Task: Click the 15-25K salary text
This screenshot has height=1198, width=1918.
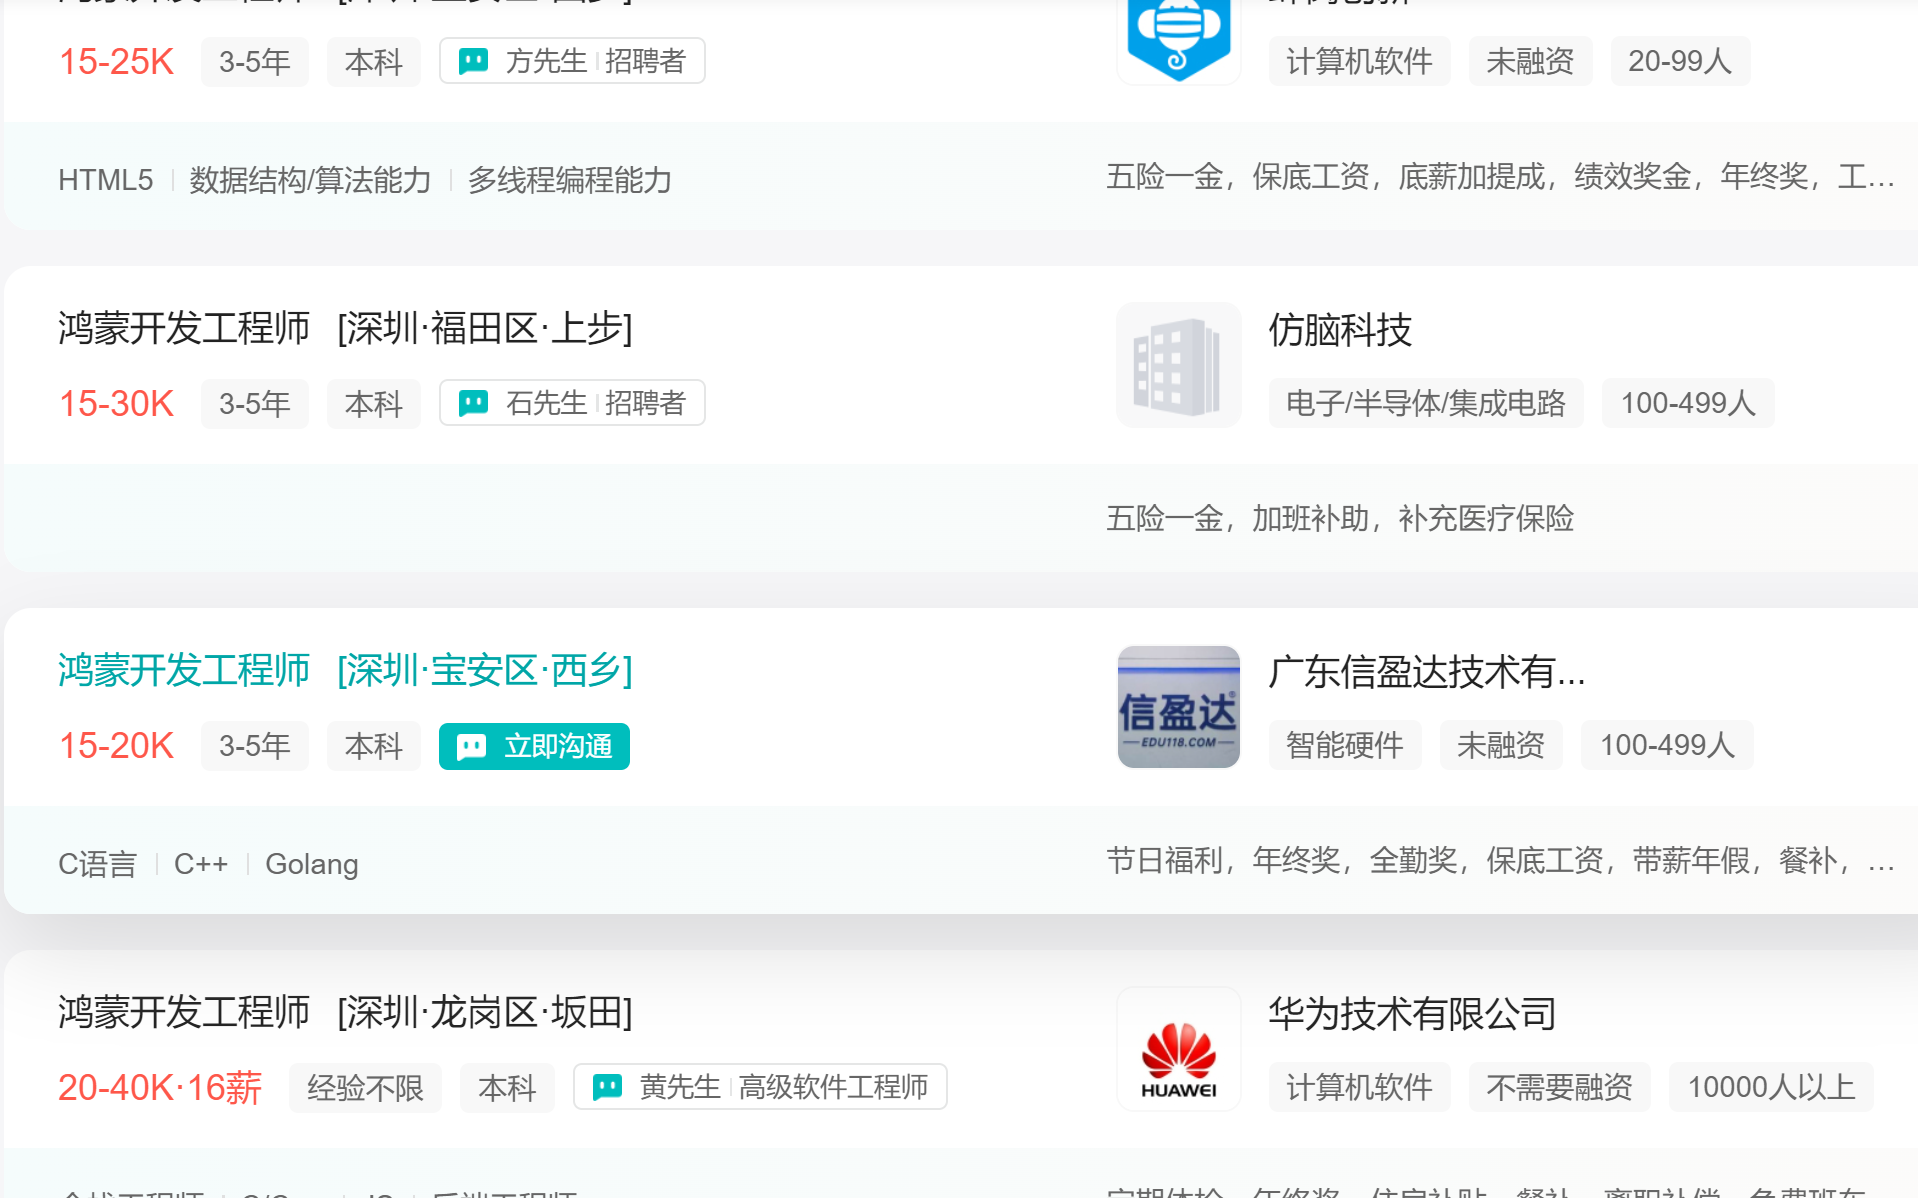Action: coord(116,62)
